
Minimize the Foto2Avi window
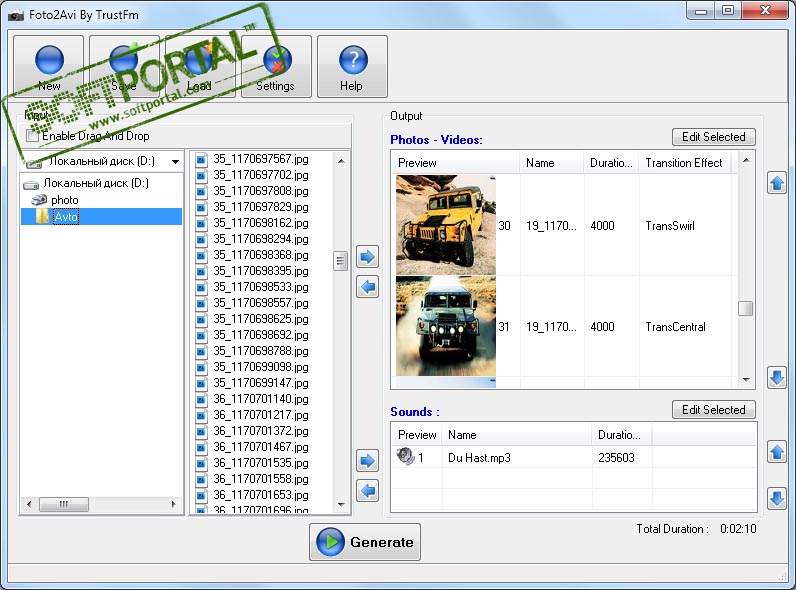click(x=701, y=10)
